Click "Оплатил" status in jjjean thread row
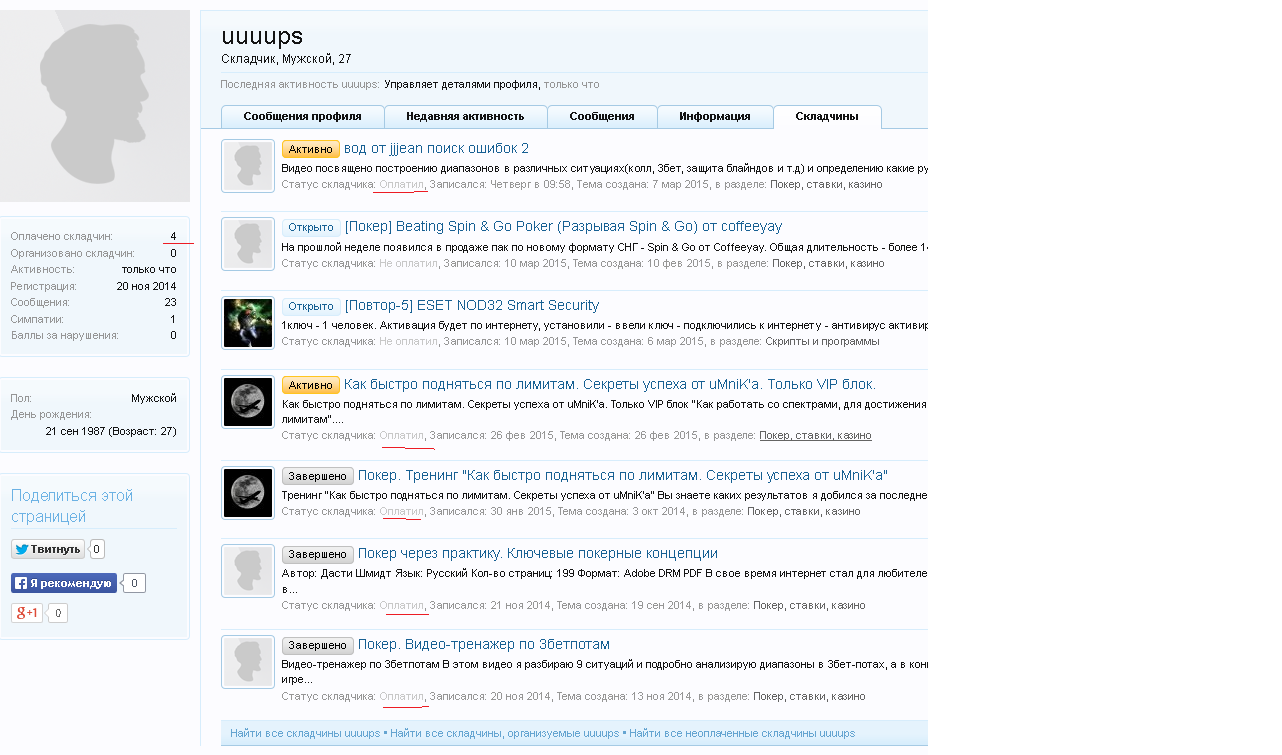The image size is (1282, 755). 402,185
